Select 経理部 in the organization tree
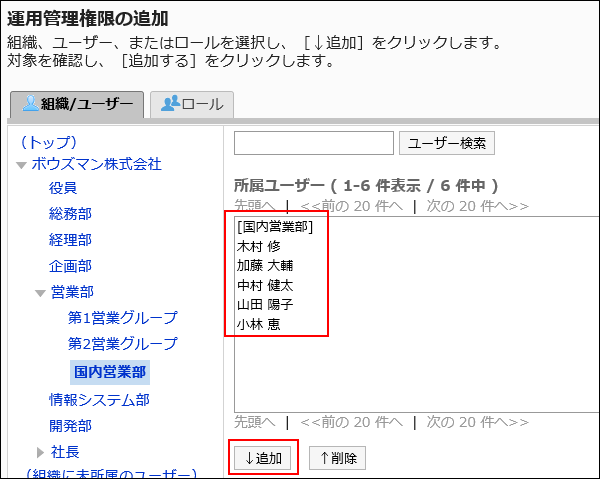 coord(70,240)
